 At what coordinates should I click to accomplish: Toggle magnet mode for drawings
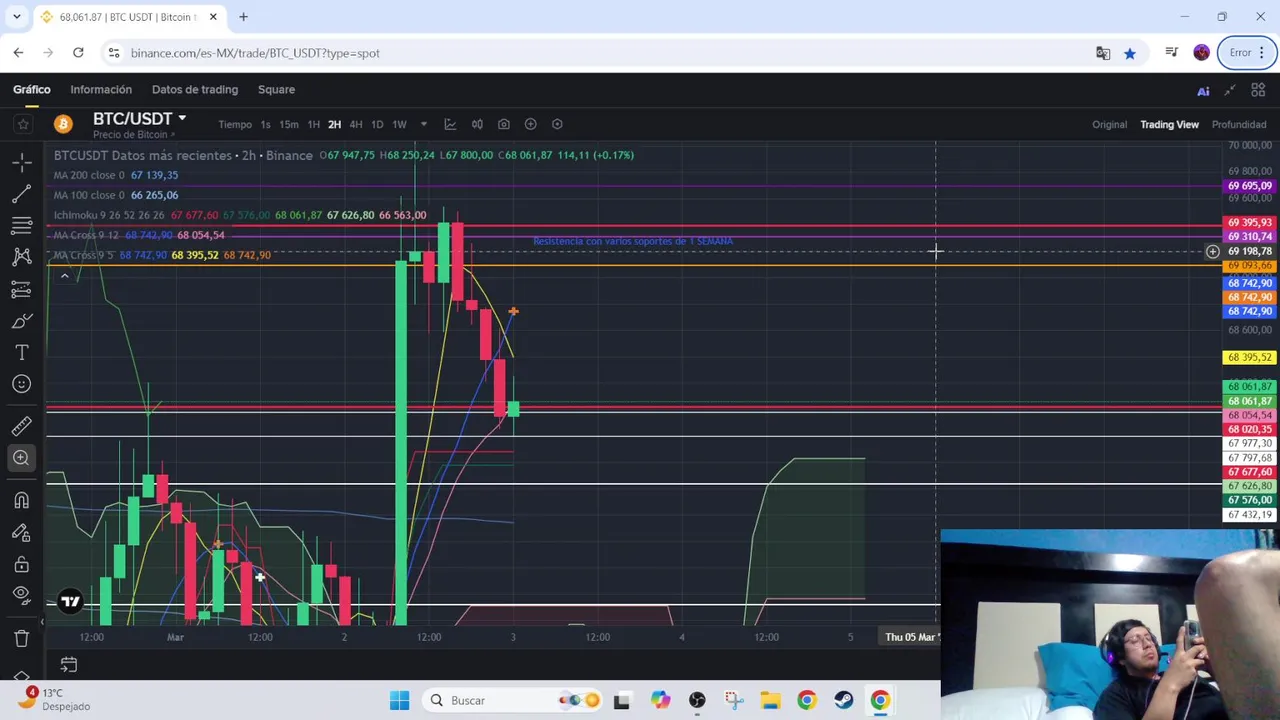pos(22,500)
